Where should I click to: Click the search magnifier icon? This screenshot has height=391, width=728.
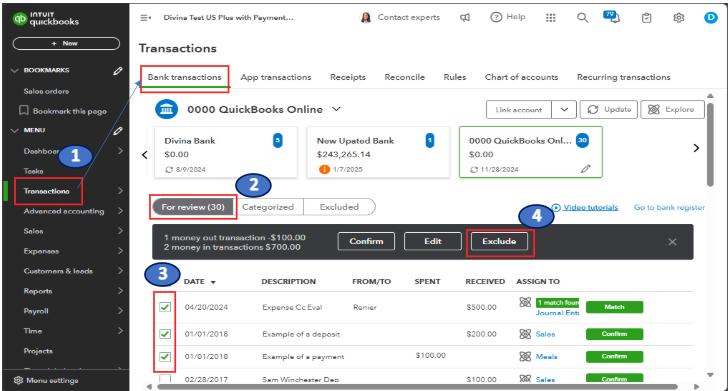click(582, 18)
